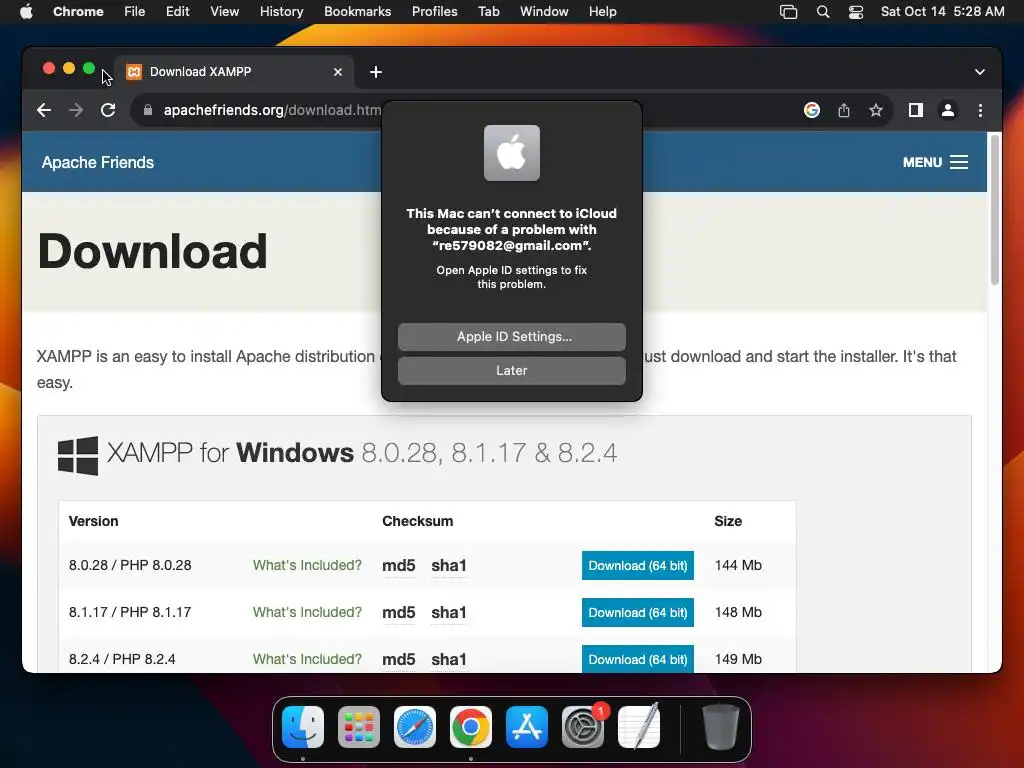Click the Windows logo beside XAMPP heading

tap(78, 456)
